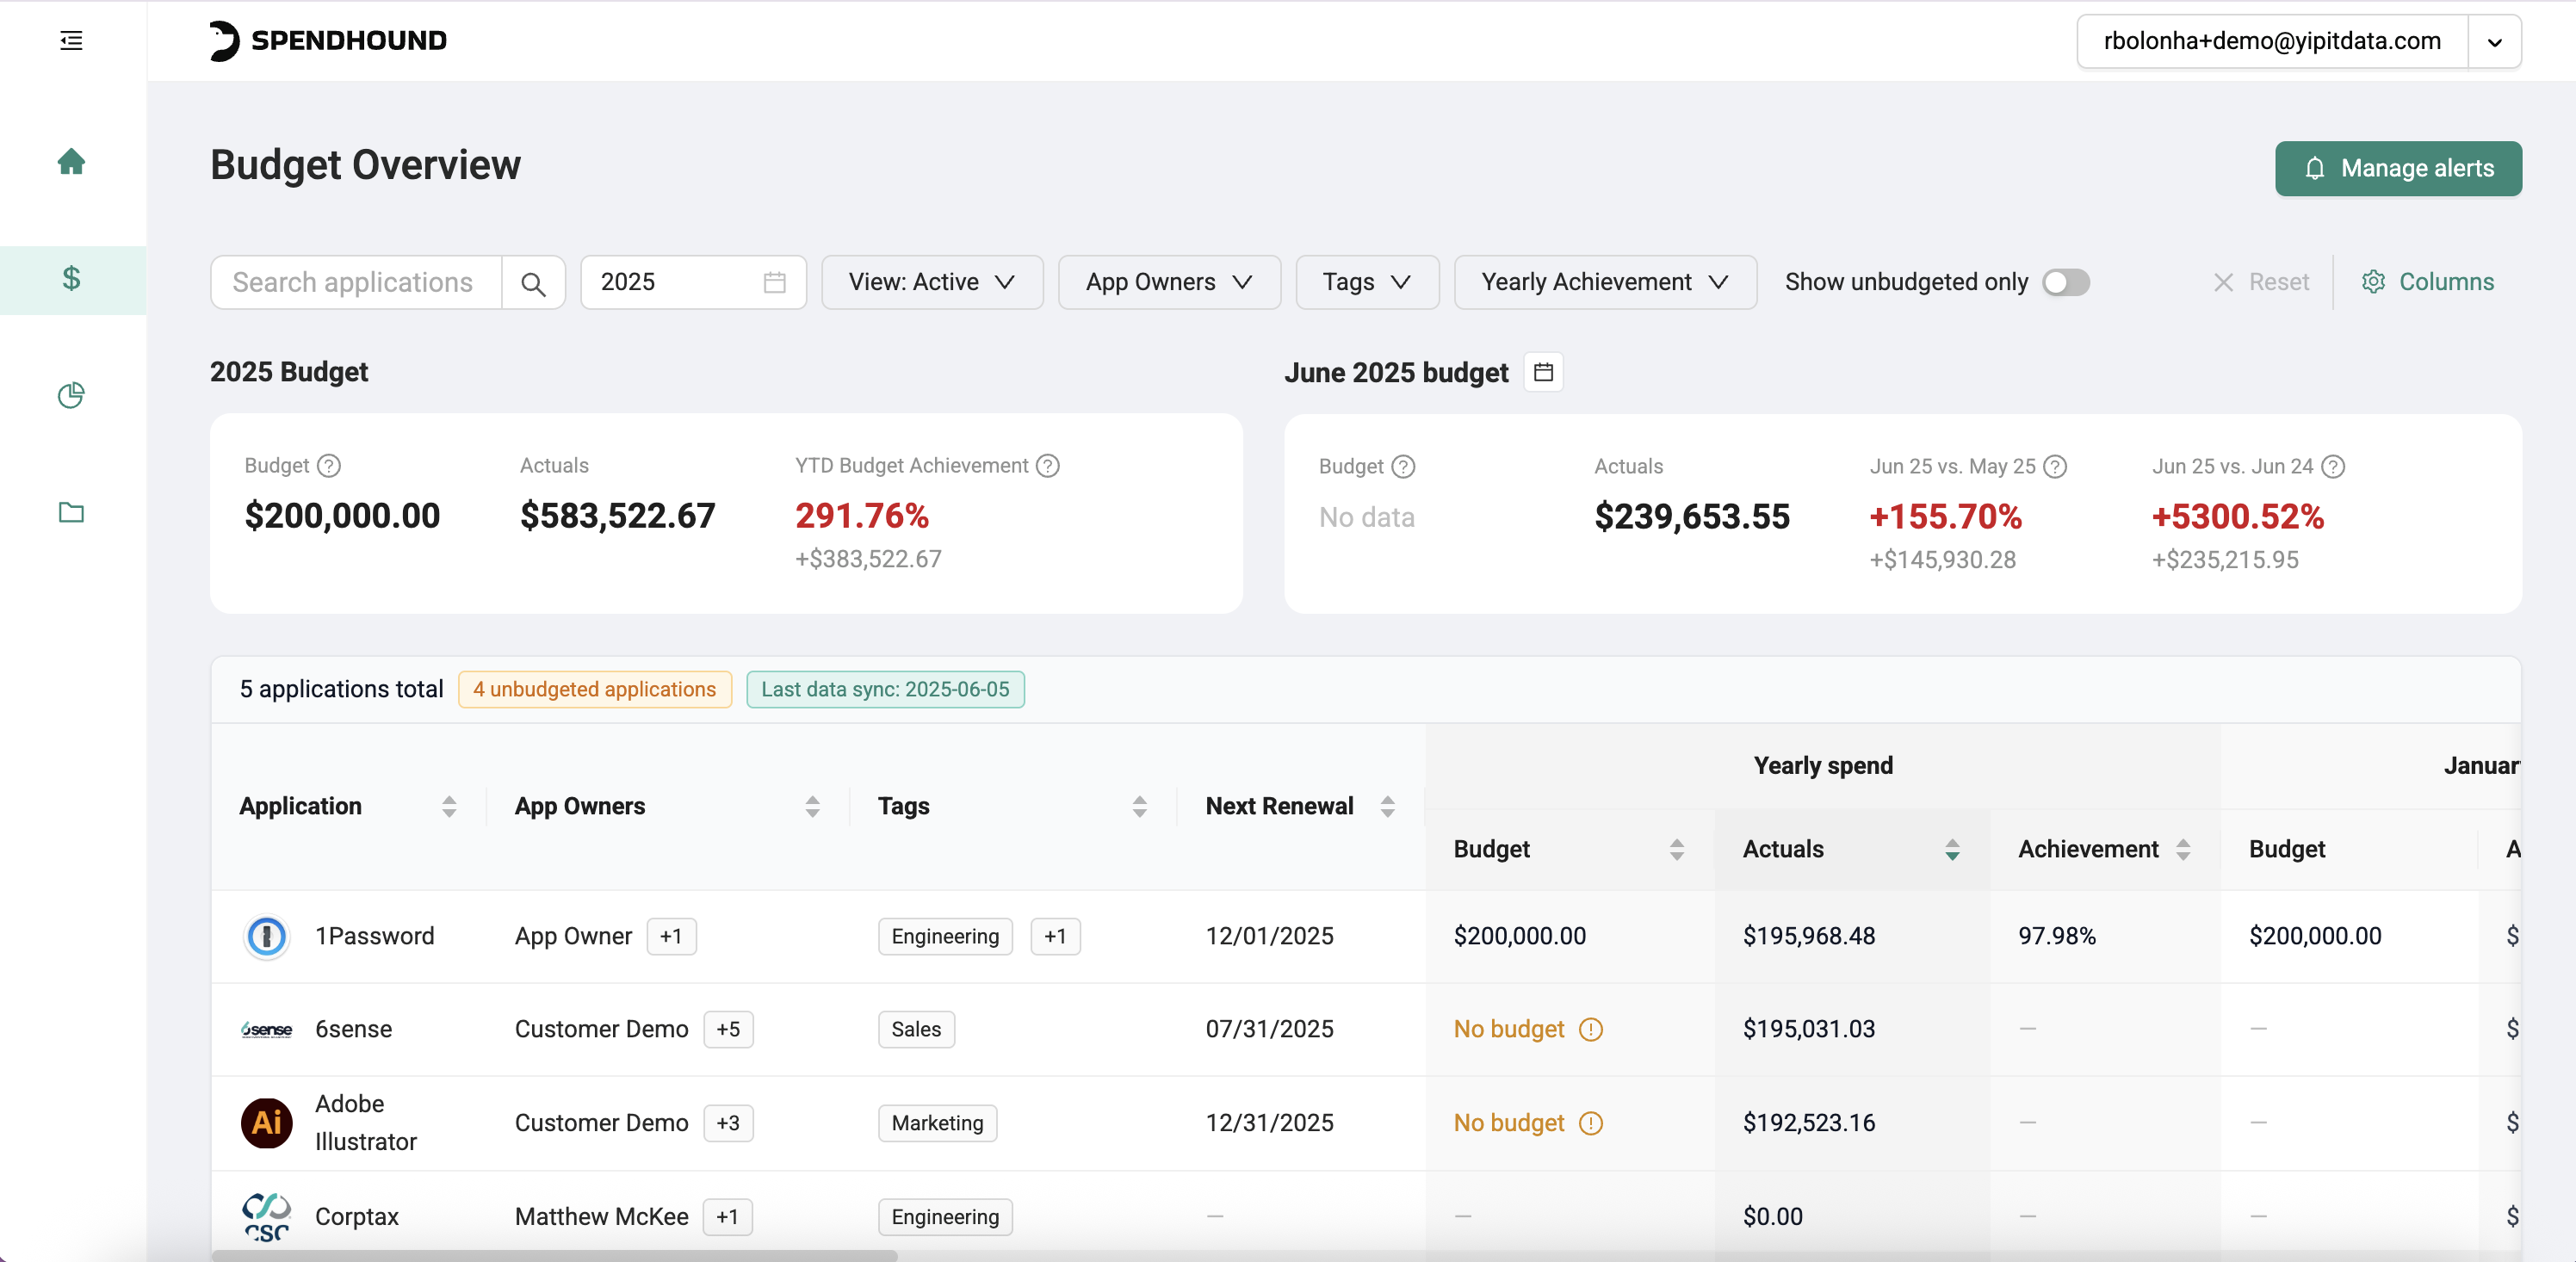Open the Yearly Achievement dropdown
This screenshot has width=2576, height=1262.
click(1605, 283)
